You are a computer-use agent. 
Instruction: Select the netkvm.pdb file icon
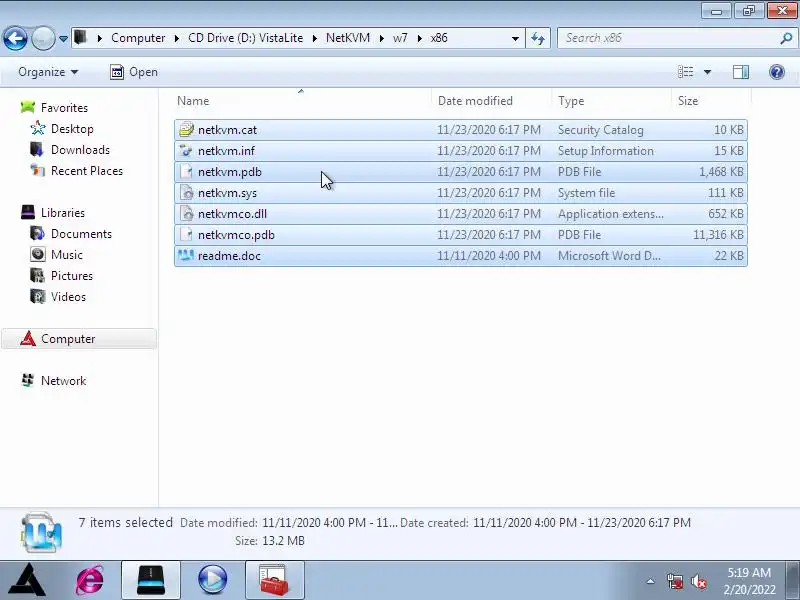(186, 171)
